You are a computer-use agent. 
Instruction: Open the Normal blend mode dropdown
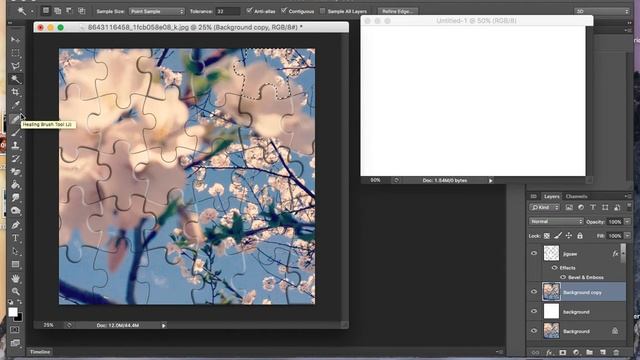pos(556,222)
